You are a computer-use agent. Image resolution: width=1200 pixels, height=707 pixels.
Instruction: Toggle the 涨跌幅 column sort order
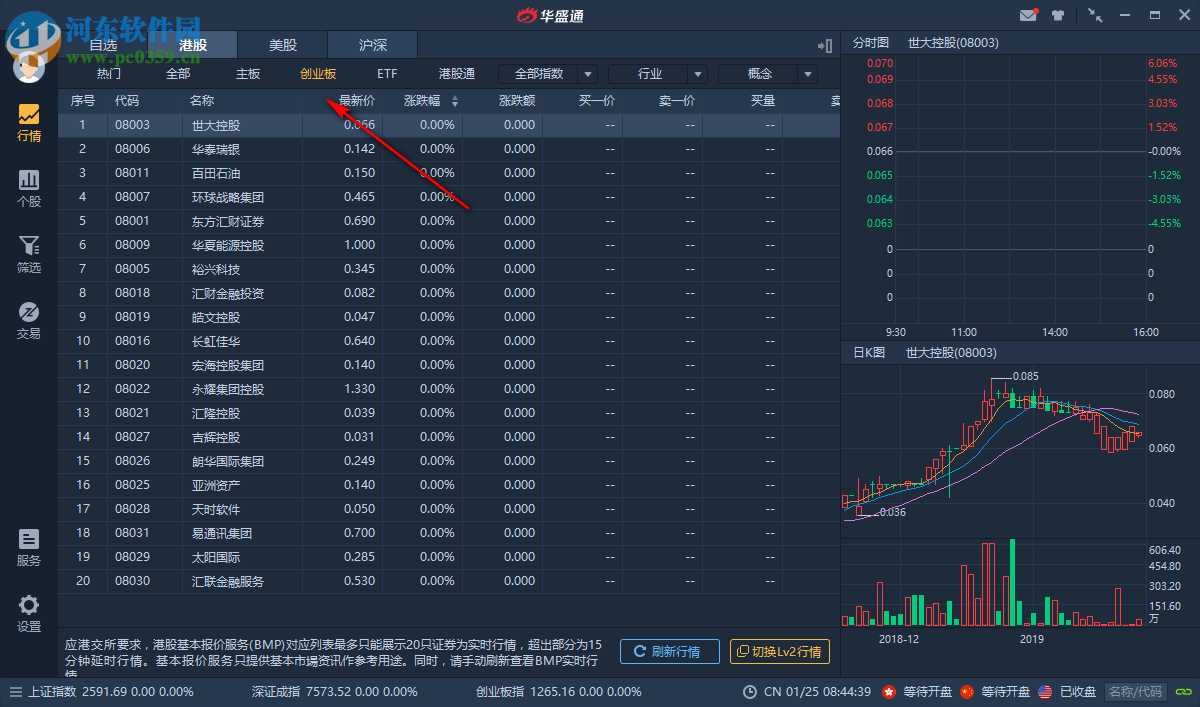(456, 100)
